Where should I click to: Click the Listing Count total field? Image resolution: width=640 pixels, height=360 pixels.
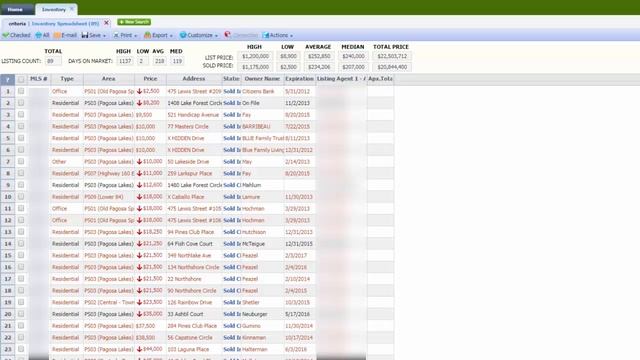pyautogui.click(x=53, y=61)
